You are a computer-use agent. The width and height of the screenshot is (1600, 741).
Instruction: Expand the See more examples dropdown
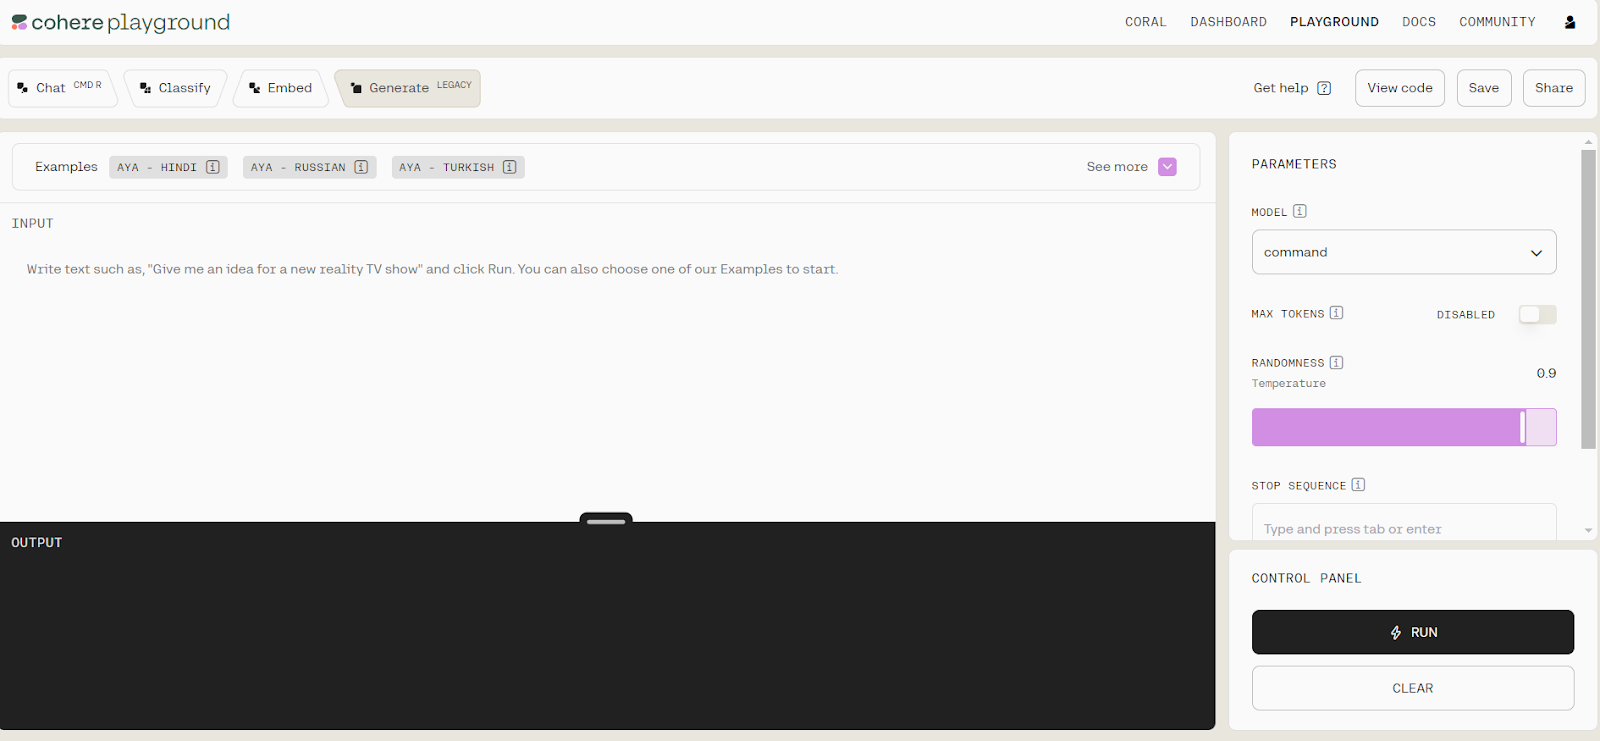[1167, 167]
